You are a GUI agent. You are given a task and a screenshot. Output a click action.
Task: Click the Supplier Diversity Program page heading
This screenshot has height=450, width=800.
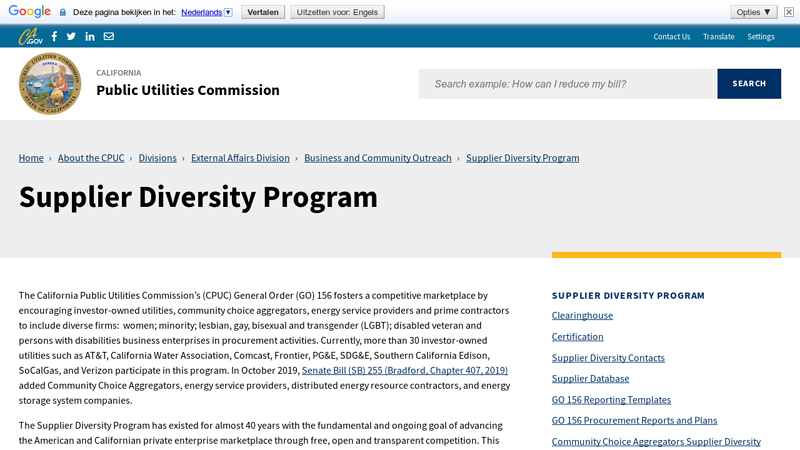[x=198, y=197]
